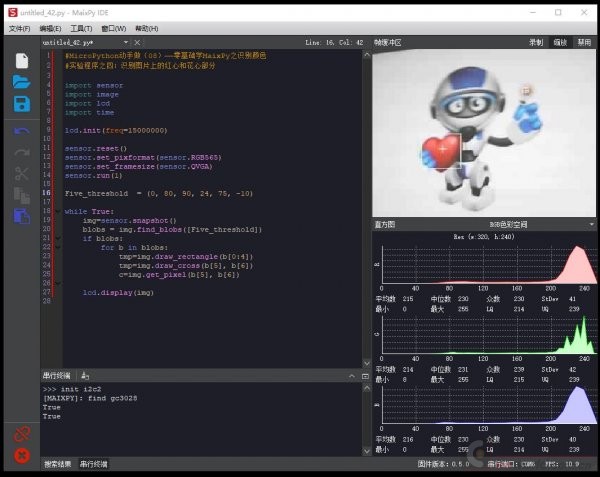
Task: Cut selection with the scissors icon
Action: pos(22,173)
